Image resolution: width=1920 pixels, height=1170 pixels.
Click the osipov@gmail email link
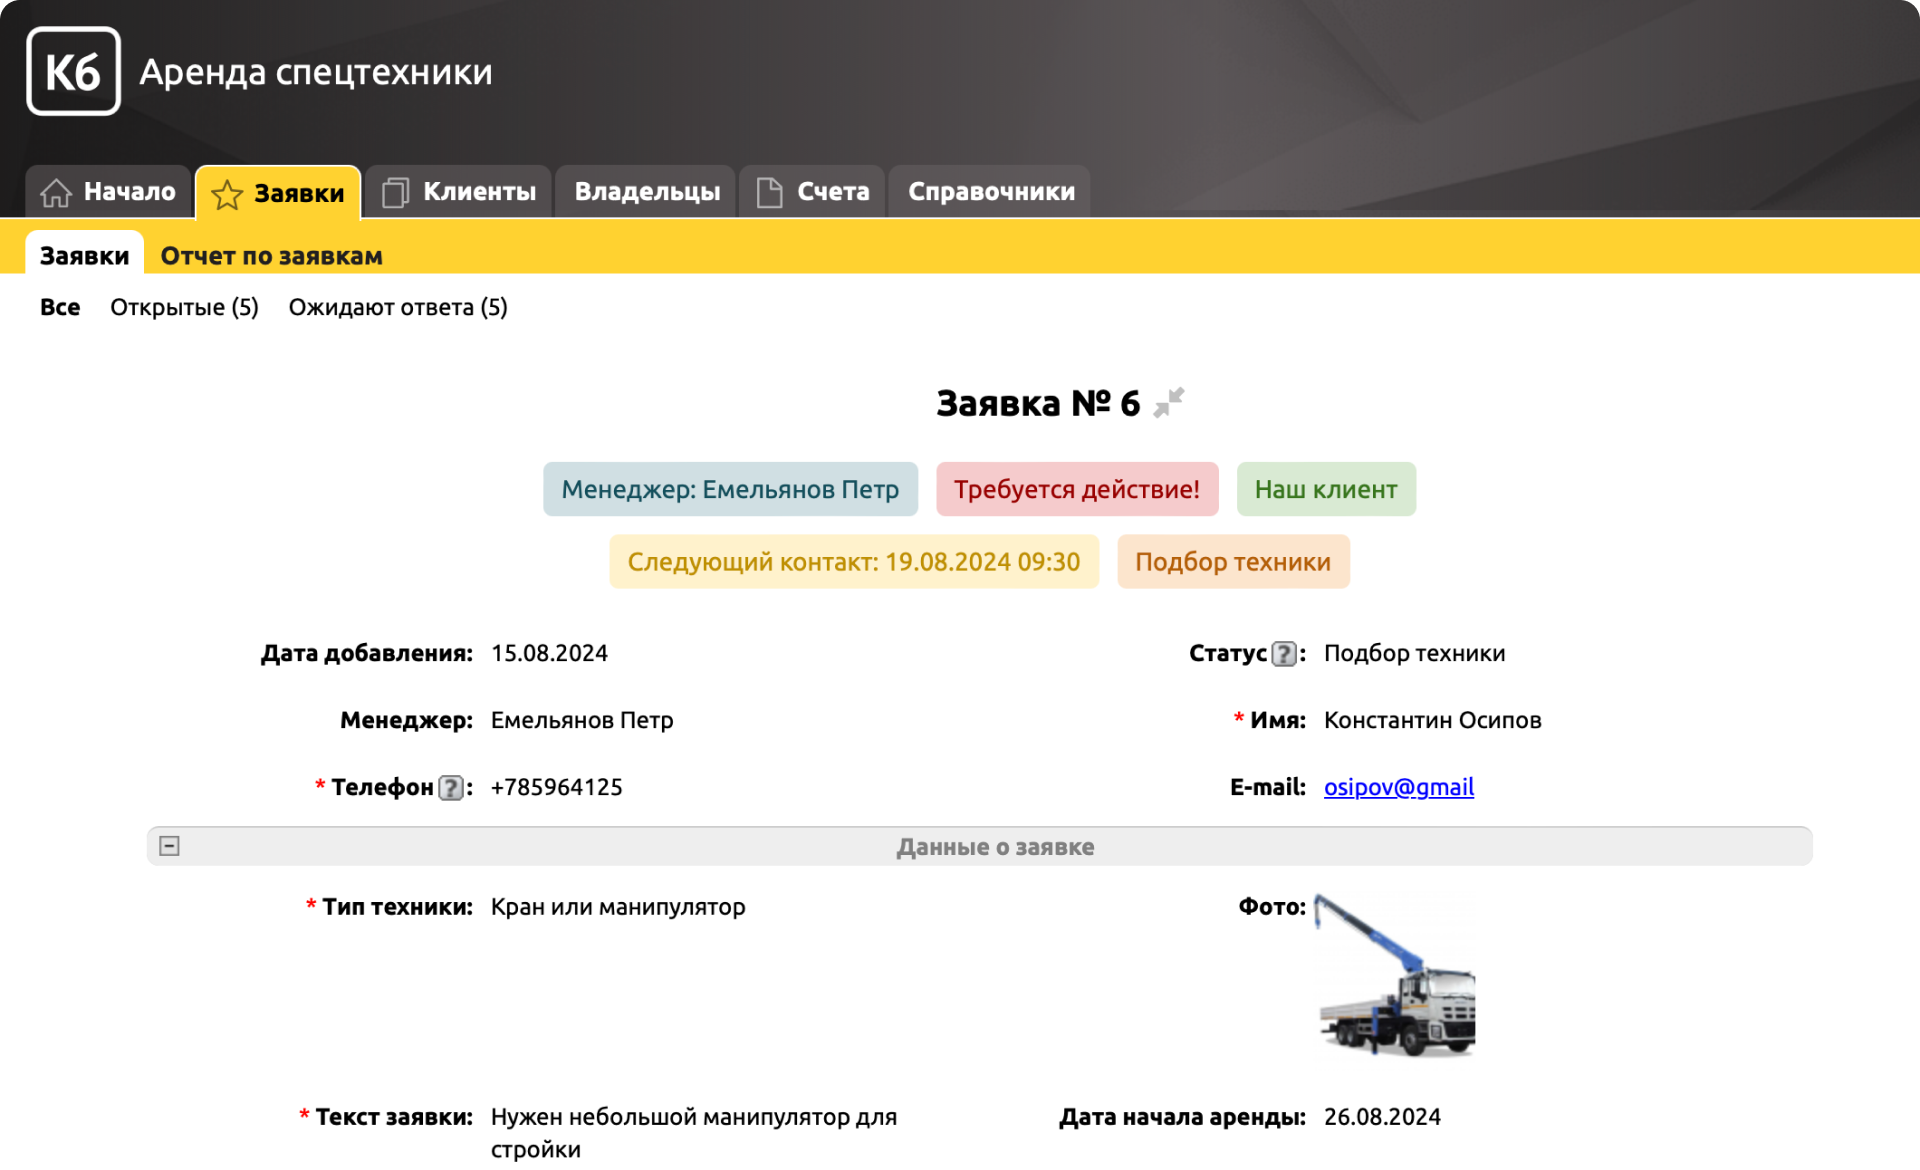pos(1398,787)
